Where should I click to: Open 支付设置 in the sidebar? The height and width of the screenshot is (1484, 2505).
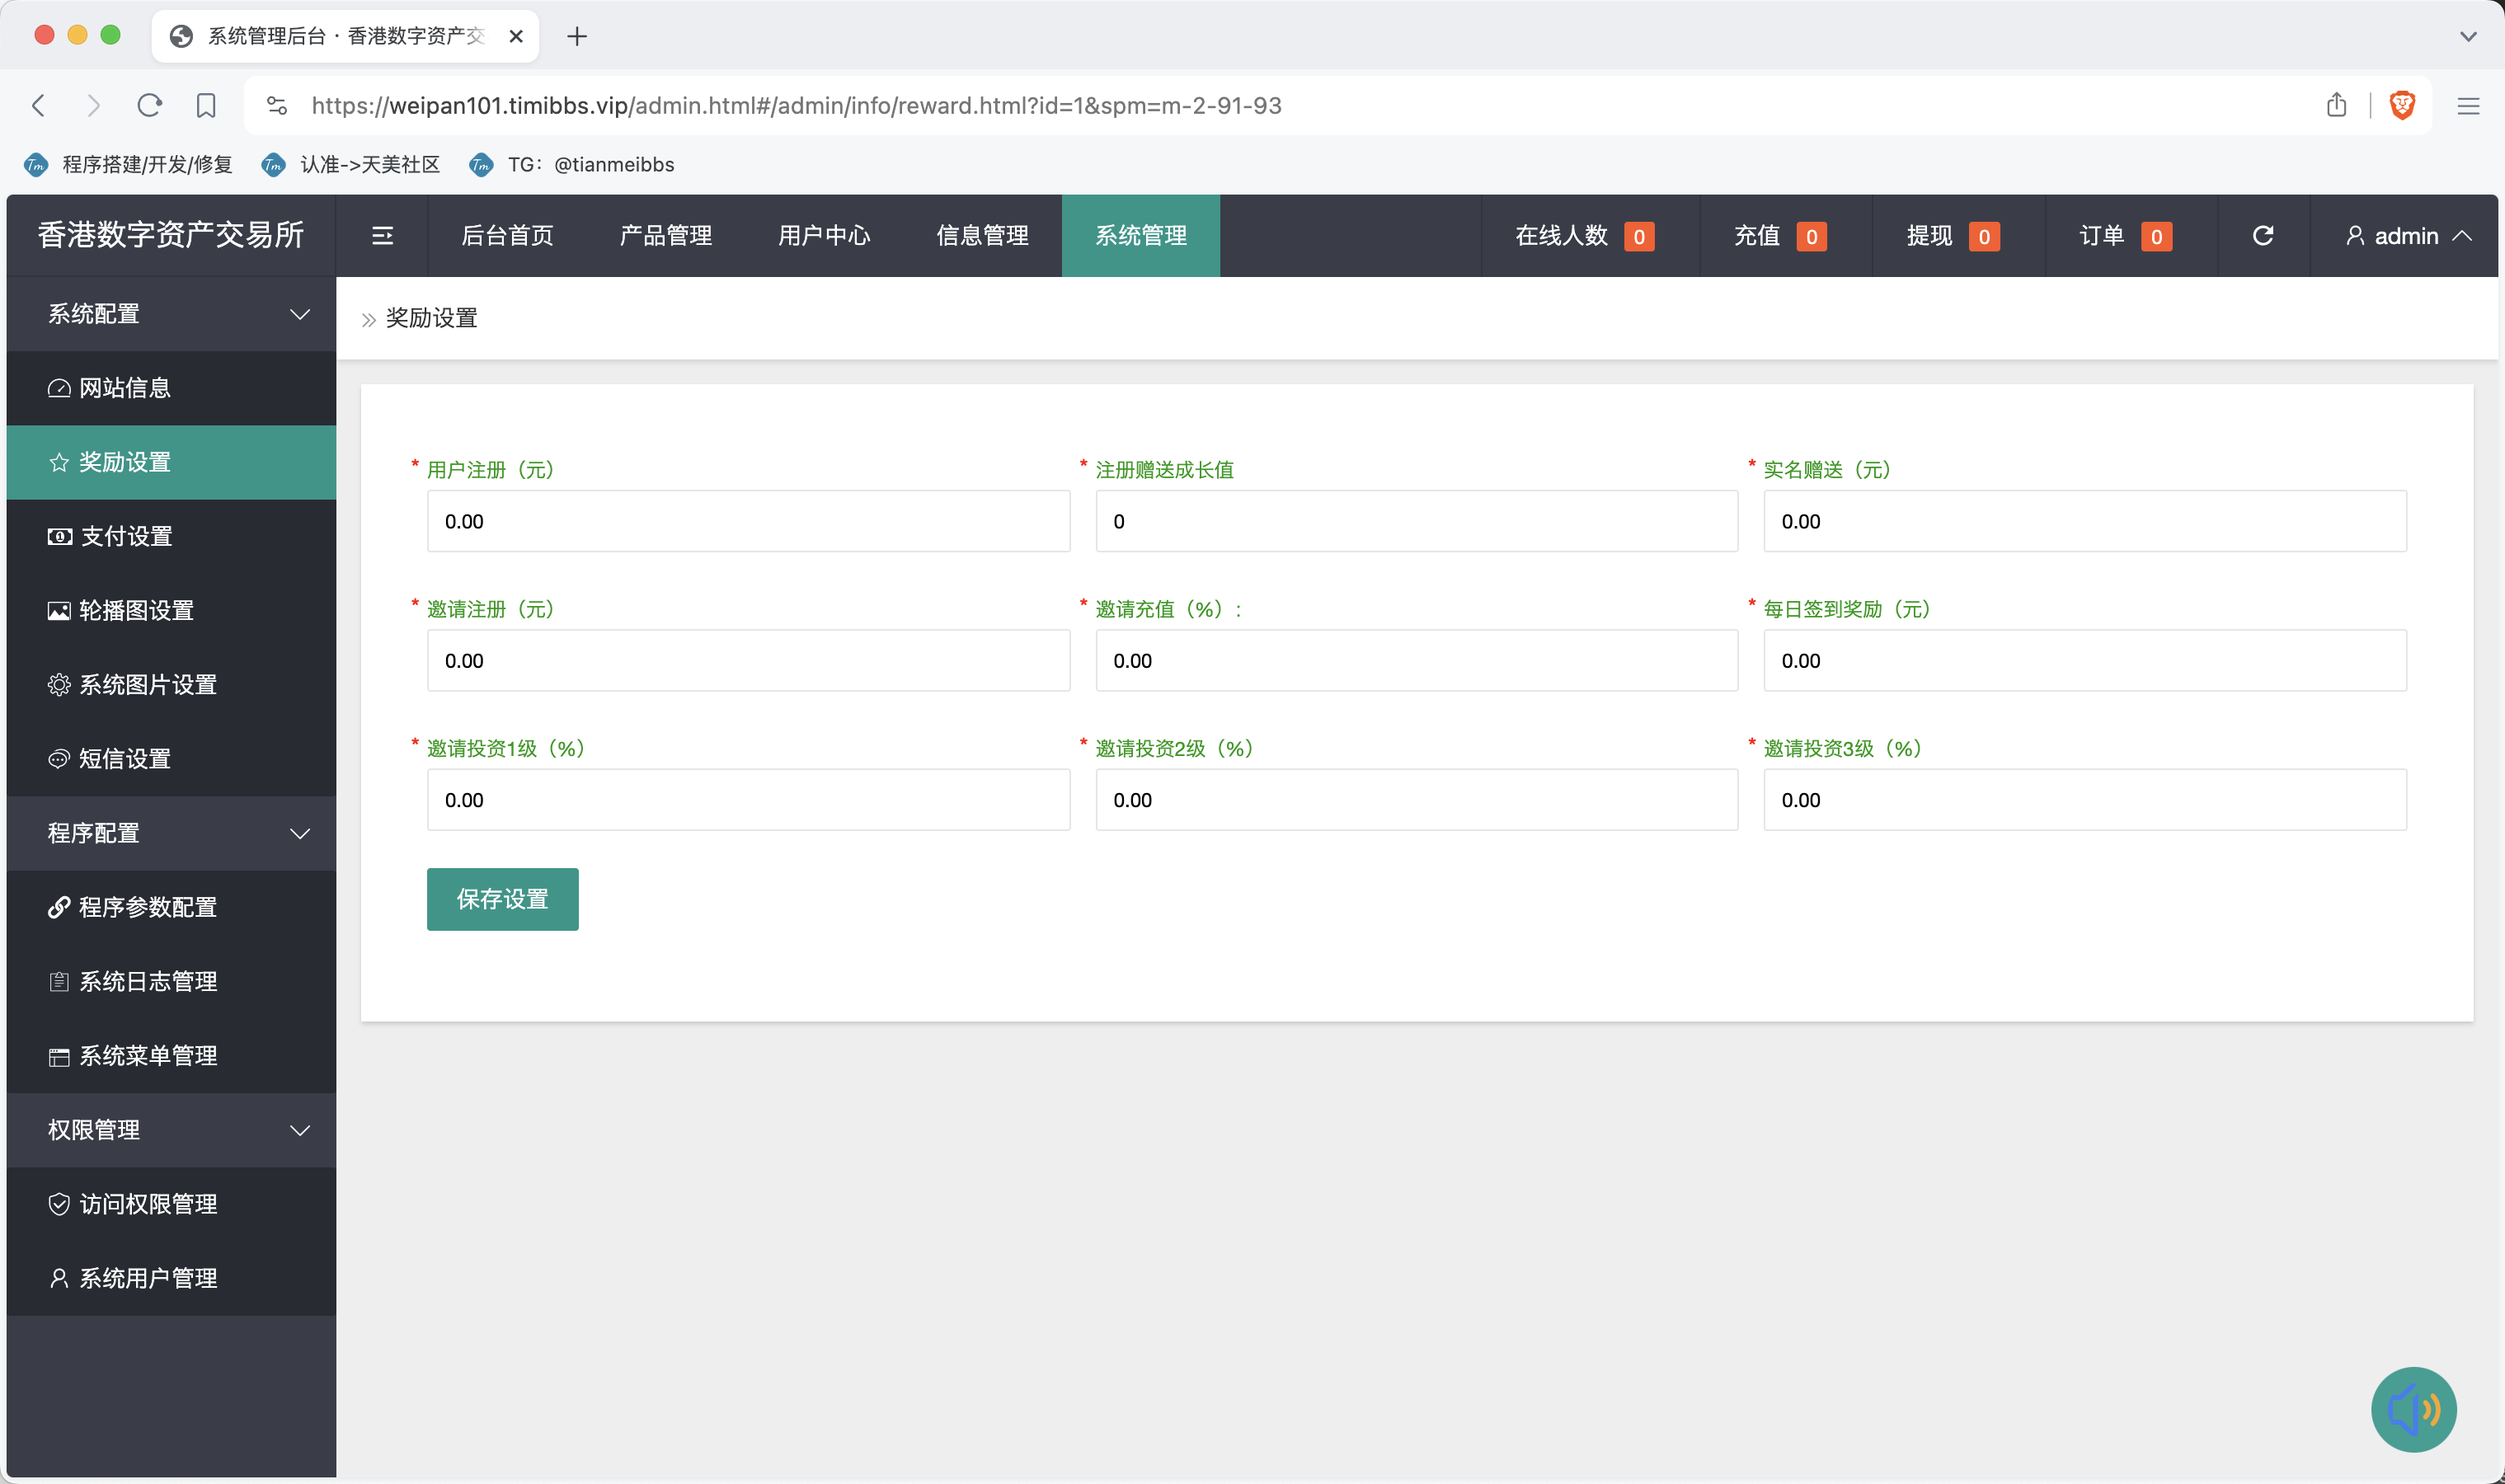pos(171,536)
